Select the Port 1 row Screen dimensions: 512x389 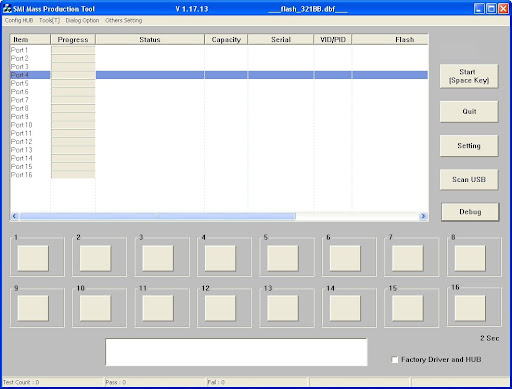219,50
